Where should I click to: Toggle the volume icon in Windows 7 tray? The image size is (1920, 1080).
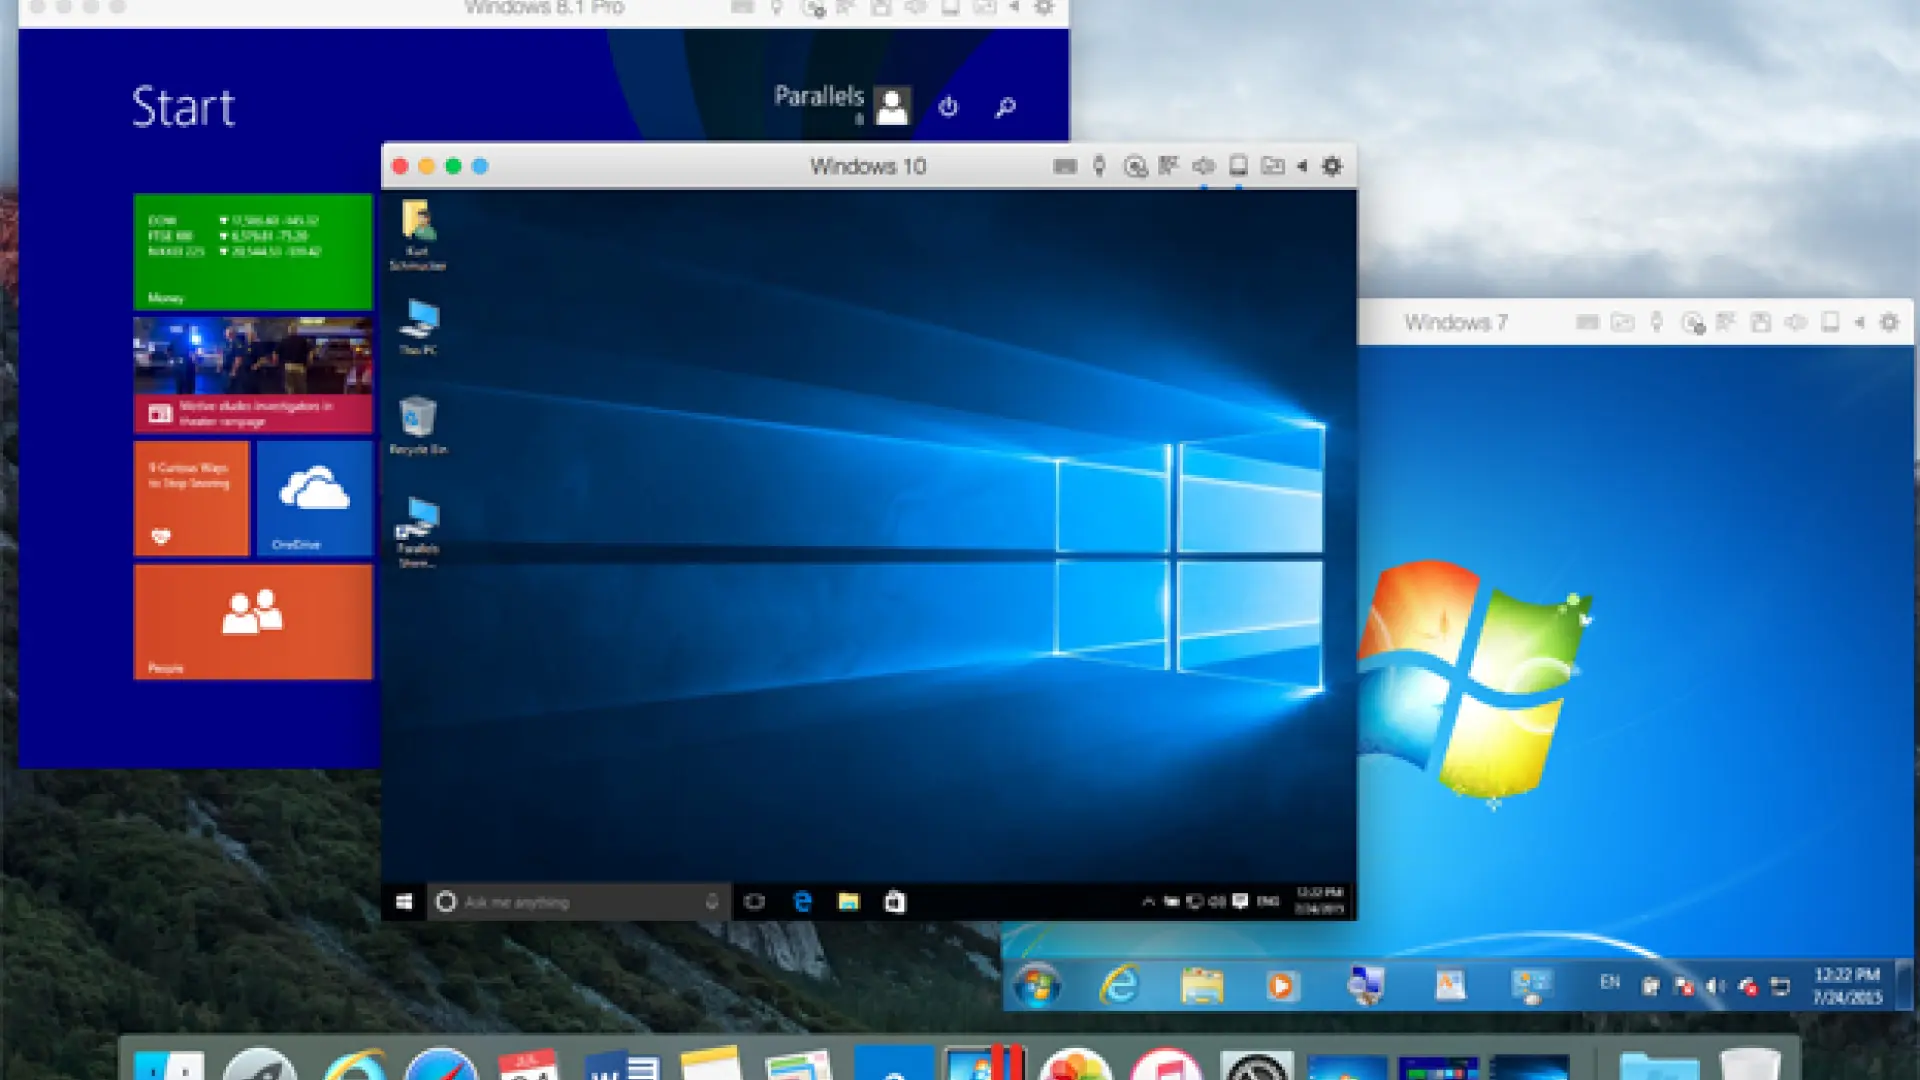[1715, 986]
